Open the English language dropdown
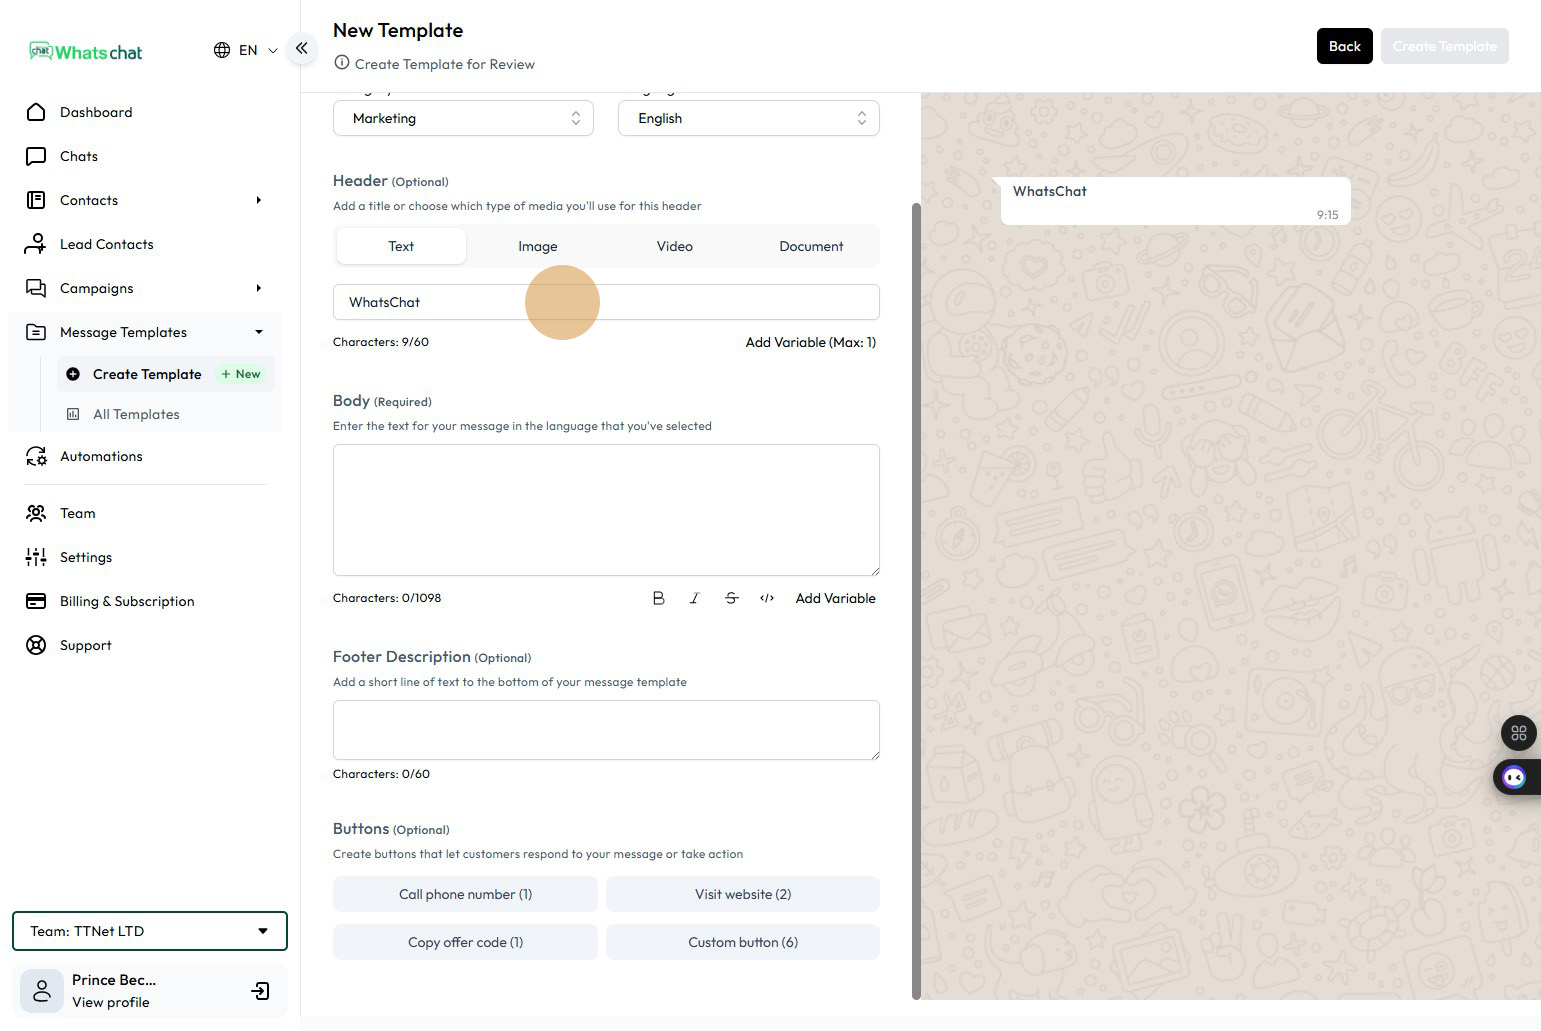This screenshot has width=1541, height=1031. coord(748,118)
